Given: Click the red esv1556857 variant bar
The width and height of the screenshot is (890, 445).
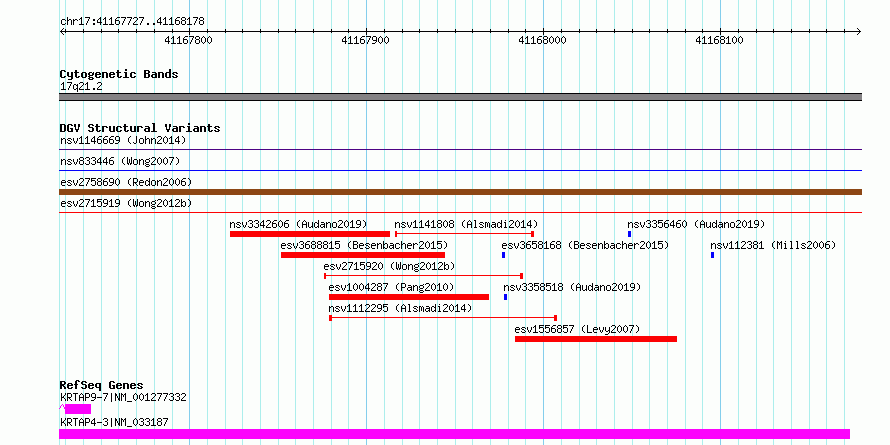Looking at the screenshot, I should pos(596,339).
